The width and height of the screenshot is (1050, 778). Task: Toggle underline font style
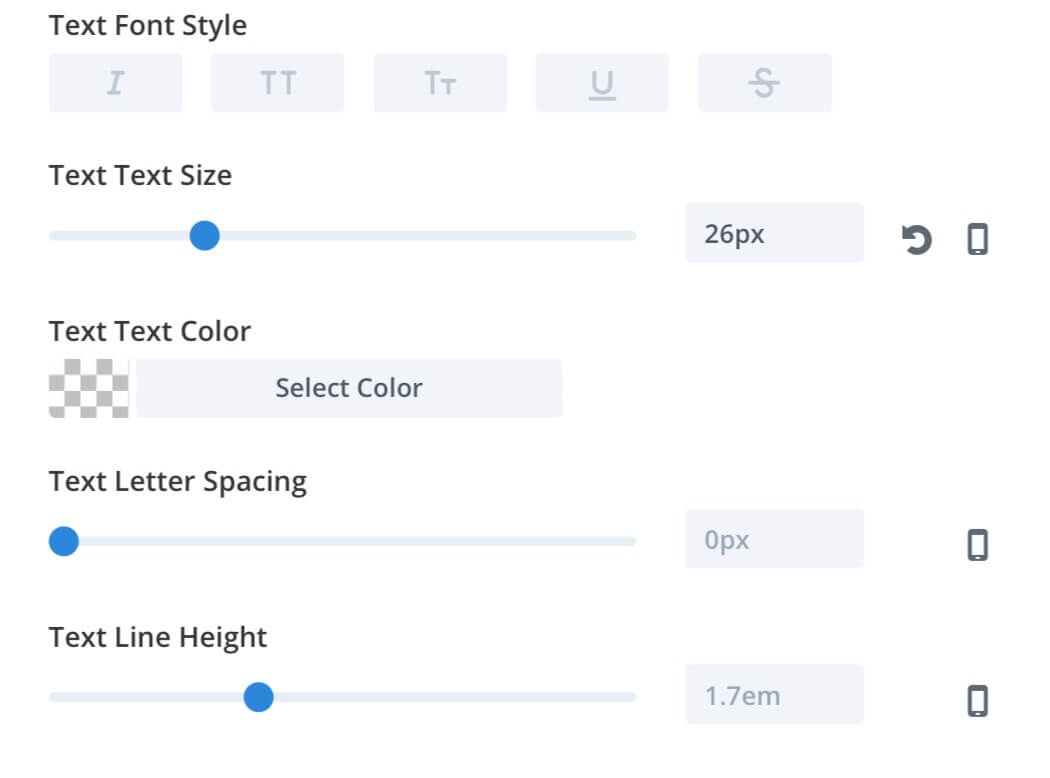tap(602, 83)
